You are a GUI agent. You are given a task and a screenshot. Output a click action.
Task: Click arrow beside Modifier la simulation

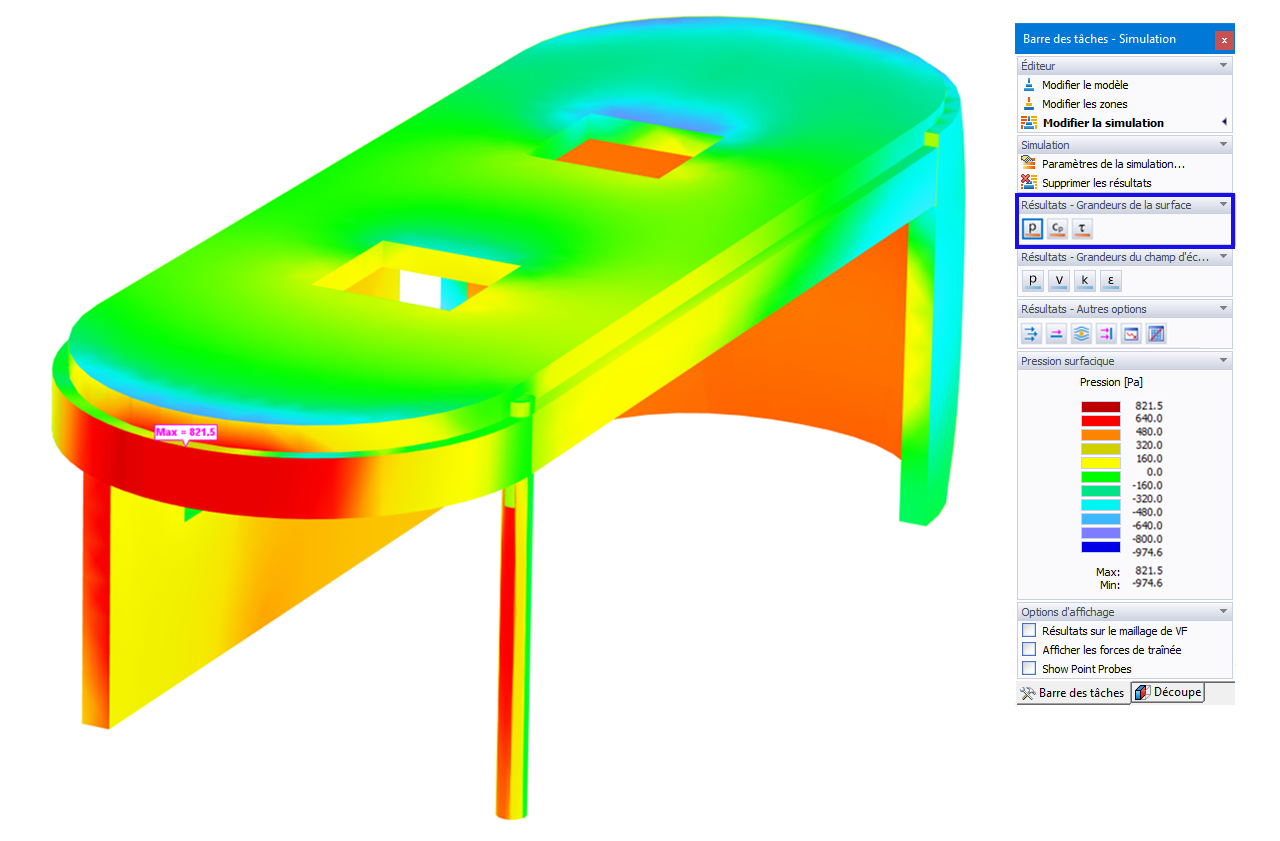tap(1224, 123)
